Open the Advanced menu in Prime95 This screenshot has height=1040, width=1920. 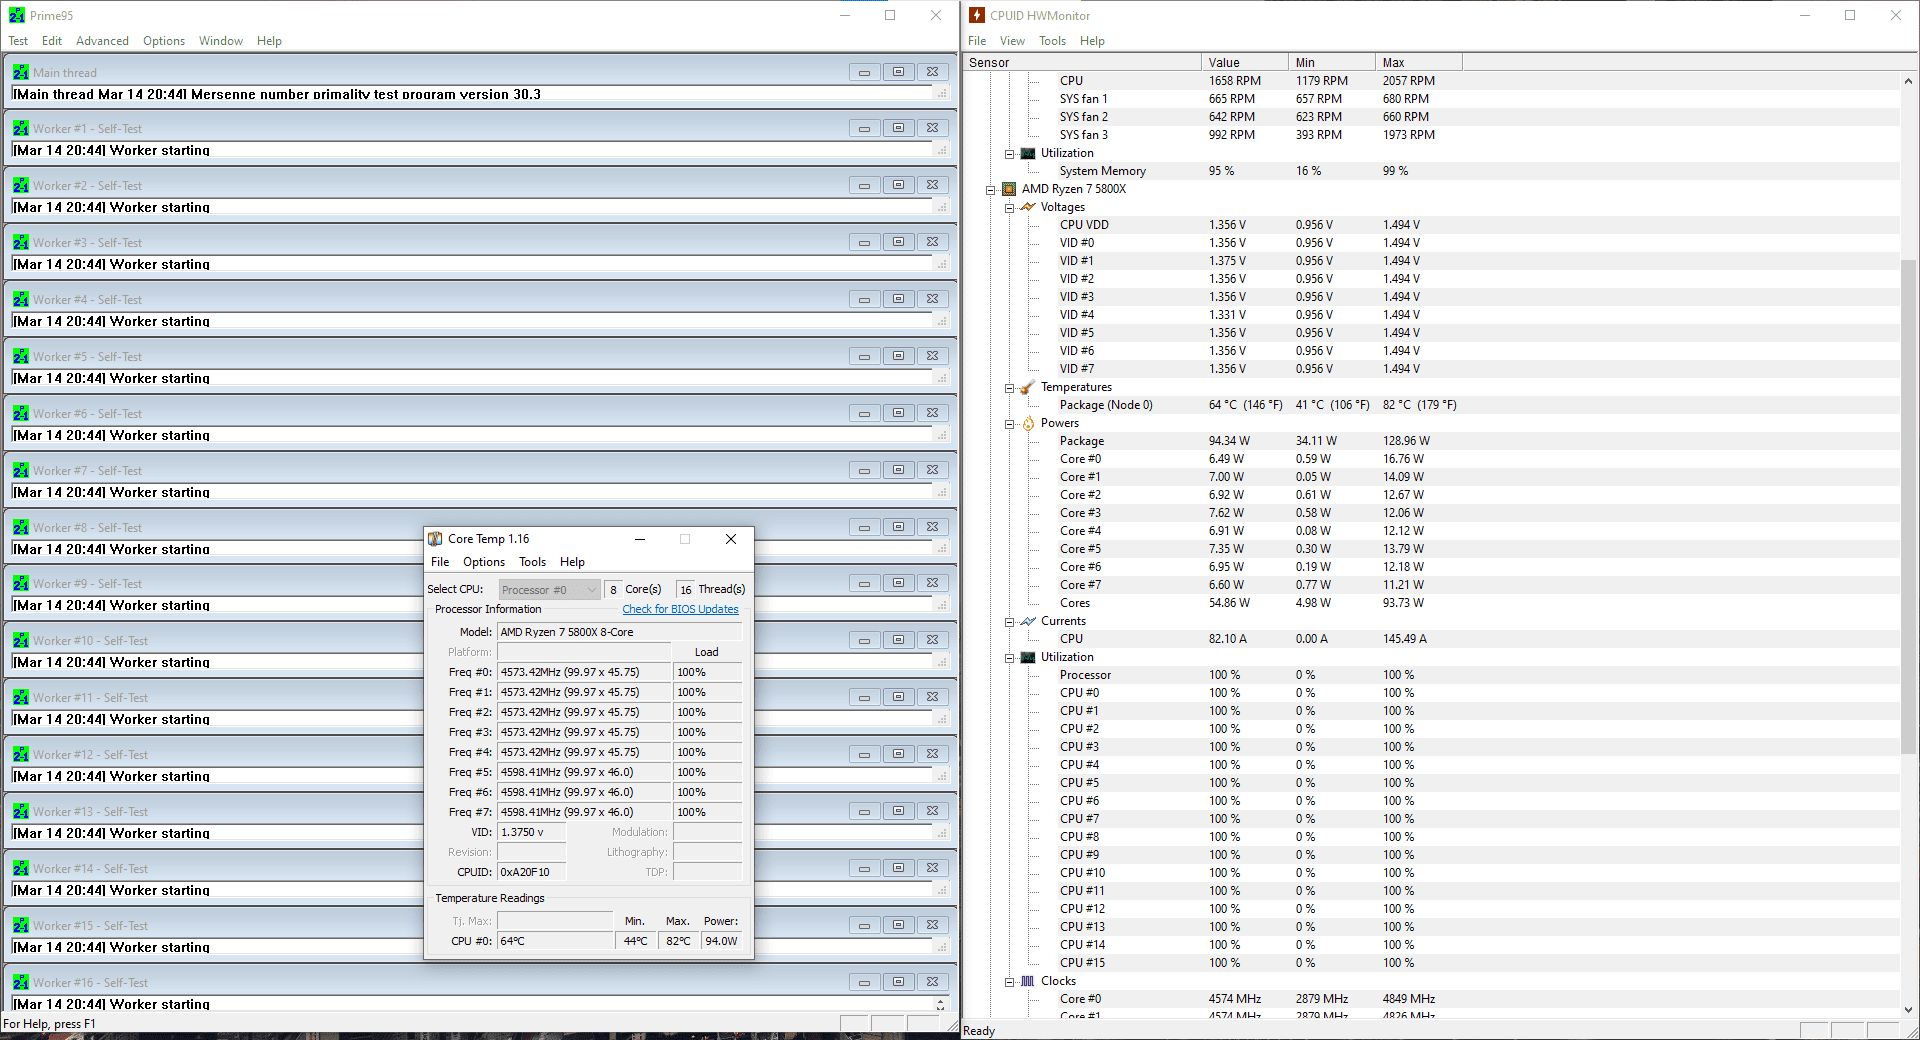tap(102, 41)
